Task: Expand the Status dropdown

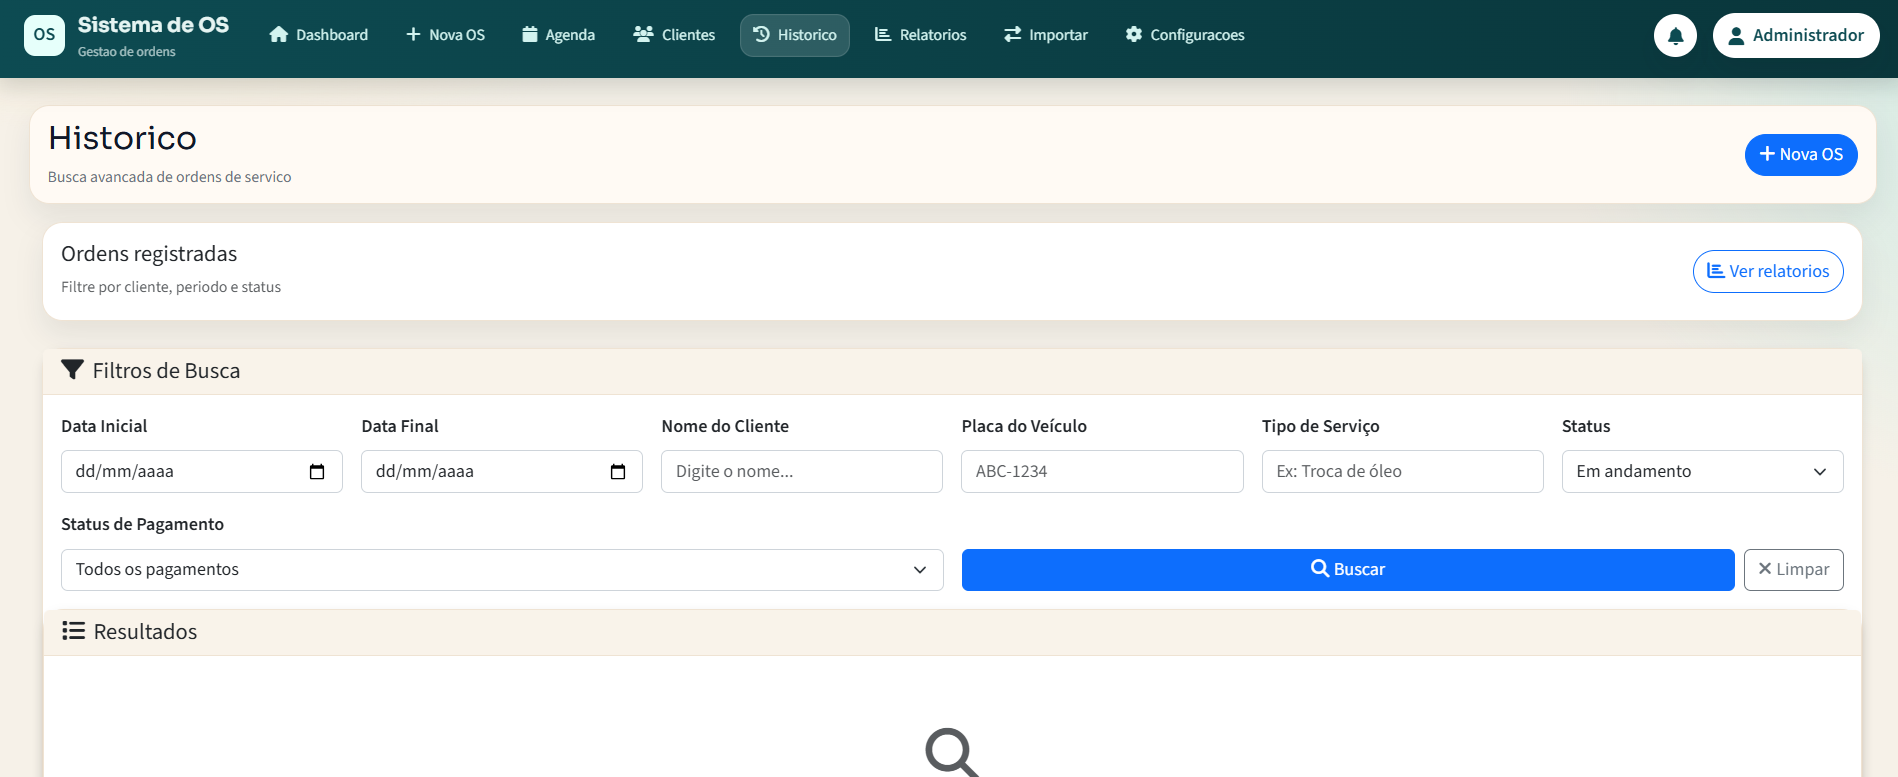Action: 1702,472
